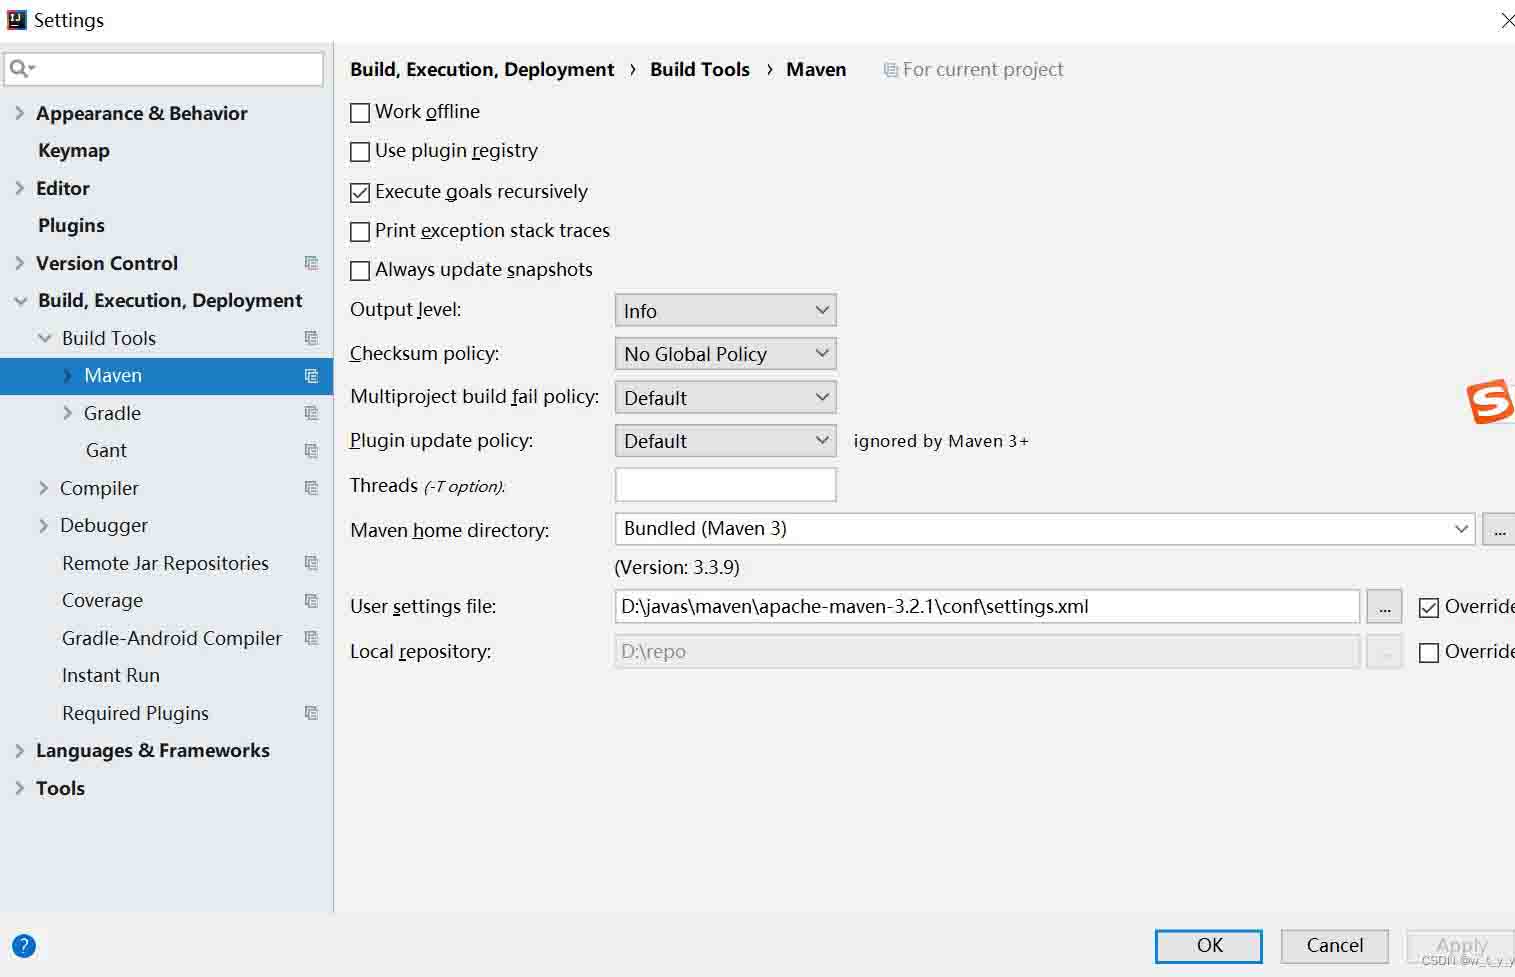Click the Threads input field
The image size is (1515, 977).
tap(725, 485)
